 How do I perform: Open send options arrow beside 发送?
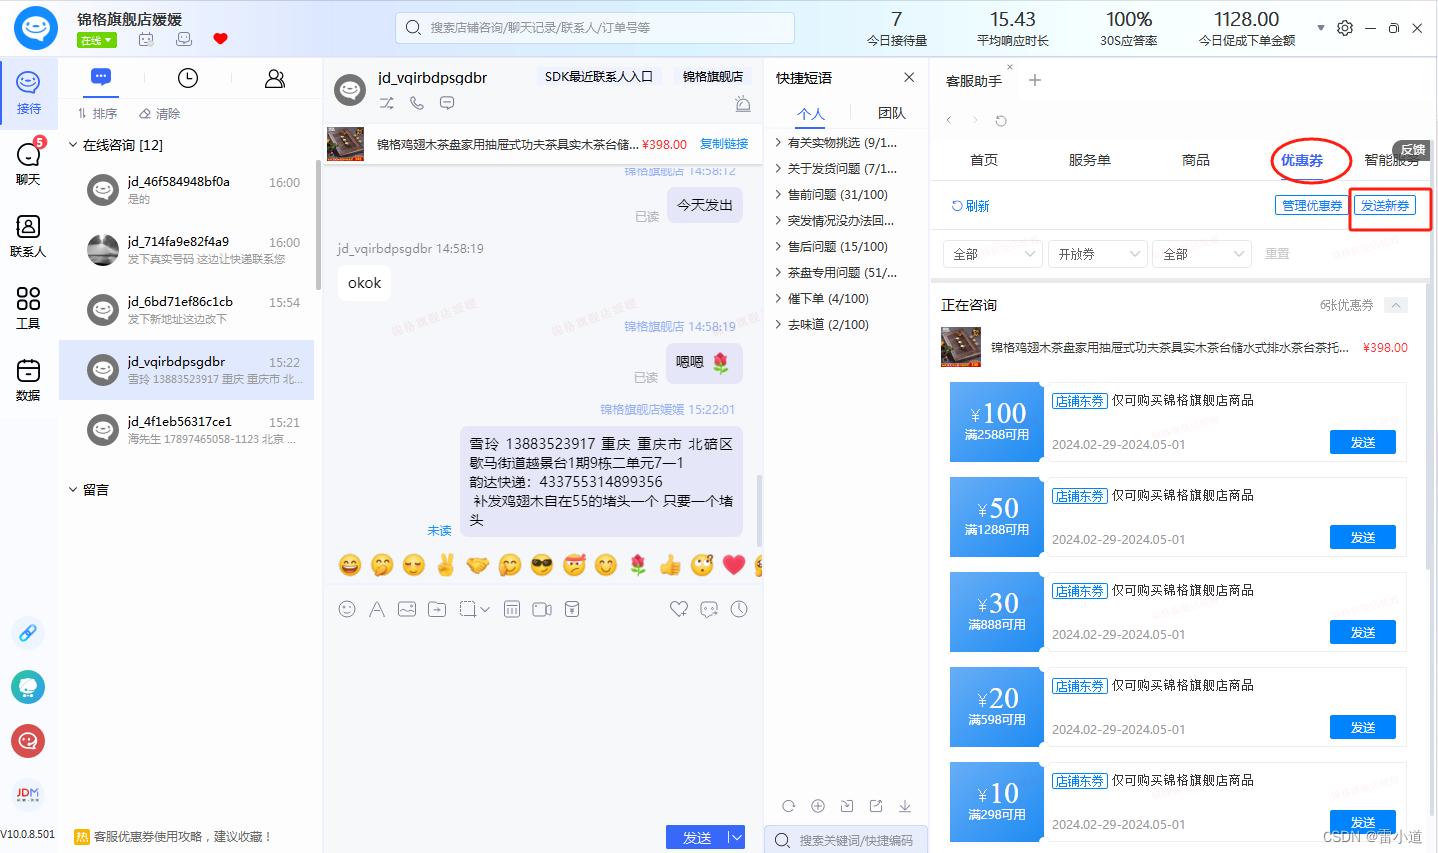point(736,838)
